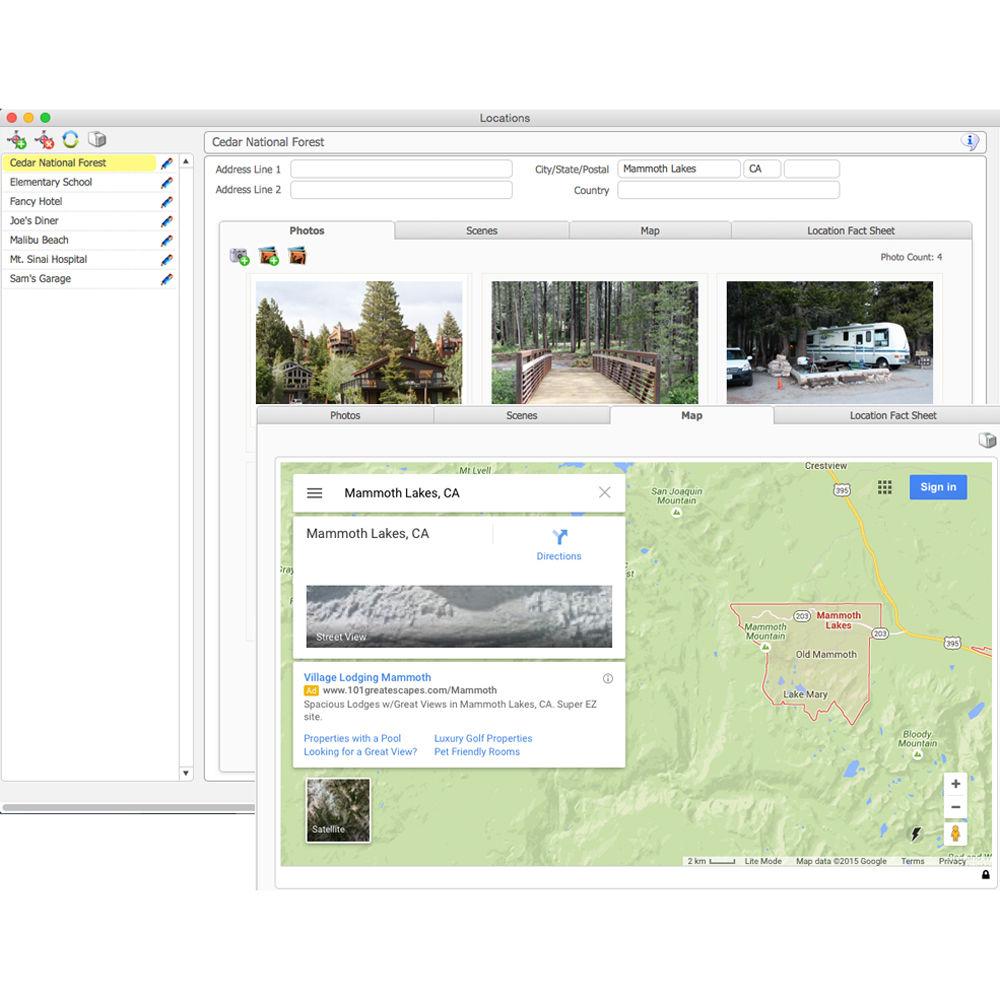This screenshot has height=1000, width=1000.
Task: Click the delete location icon
Action: pos(44,140)
